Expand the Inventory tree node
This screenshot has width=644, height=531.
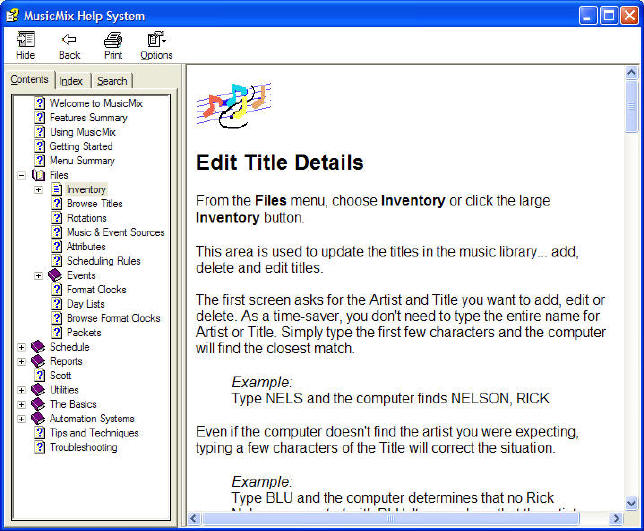point(39,190)
